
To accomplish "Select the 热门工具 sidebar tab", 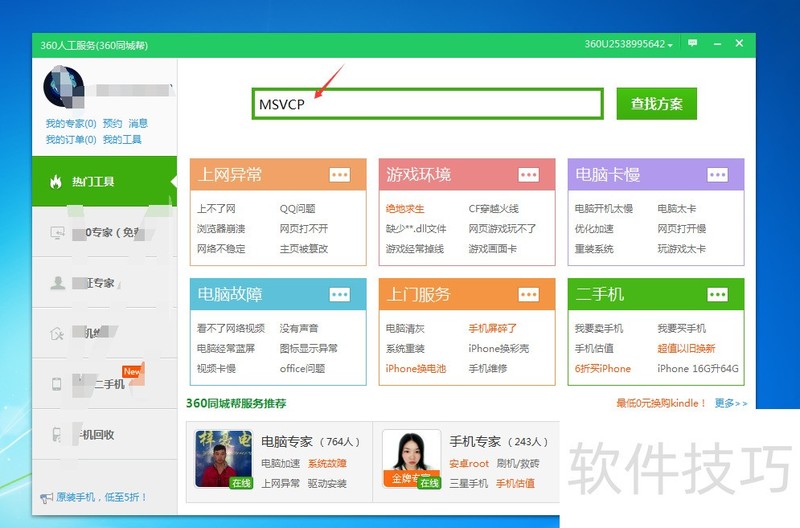I will coord(105,182).
